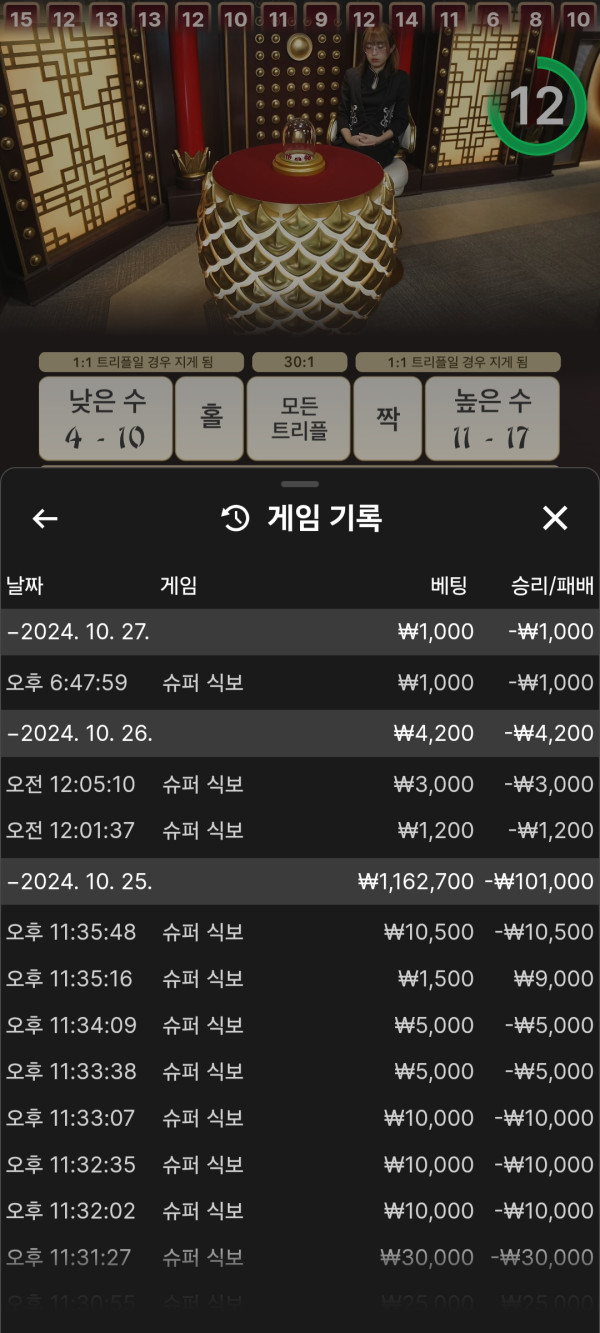The height and width of the screenshot is (1333, 600).
Task: Tap the back arrow in game history
Action: point(45,518)
